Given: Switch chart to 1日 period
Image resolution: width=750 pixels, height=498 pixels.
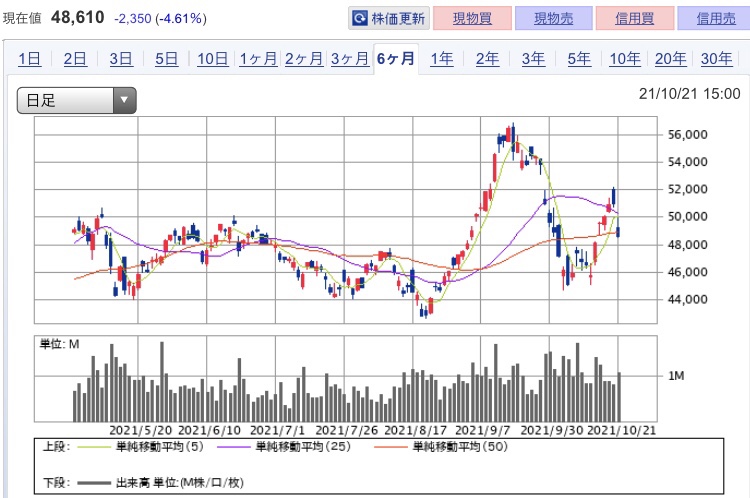Looking at the screenshot, I should click(29, 59).
